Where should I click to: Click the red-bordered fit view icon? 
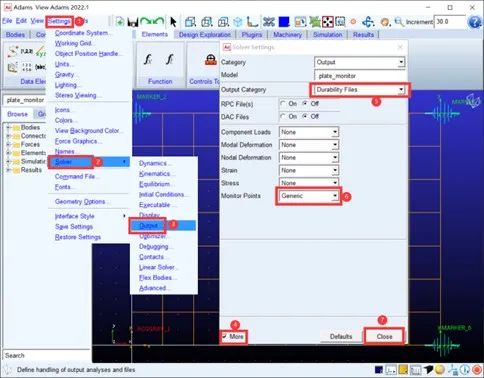point(328,22)
